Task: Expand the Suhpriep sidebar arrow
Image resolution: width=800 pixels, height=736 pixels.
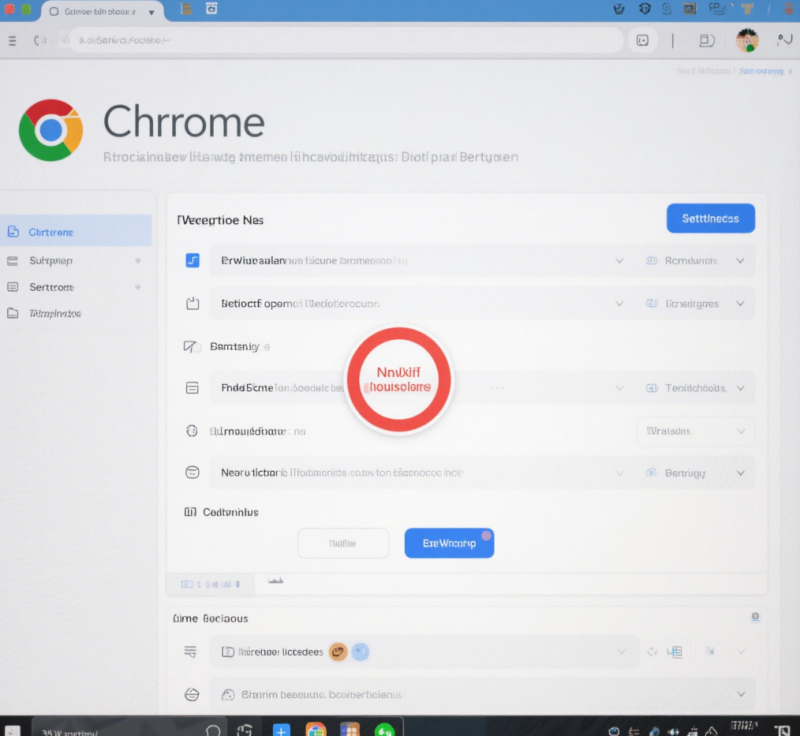Action: (138, 261)
